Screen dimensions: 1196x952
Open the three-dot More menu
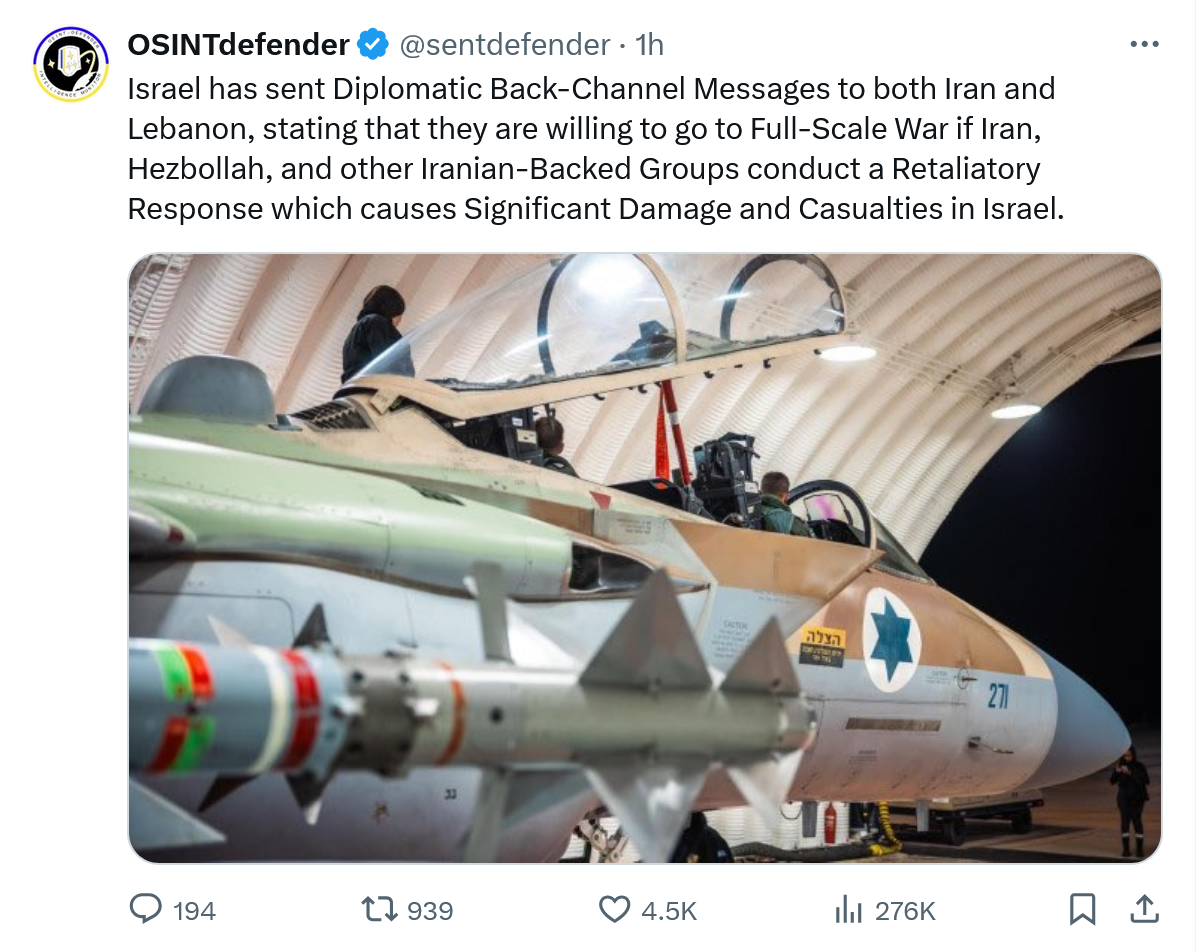[1144, 45]
